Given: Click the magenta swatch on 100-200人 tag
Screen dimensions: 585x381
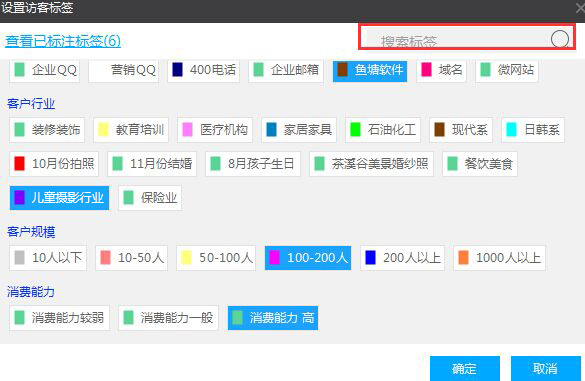Looking at the screenshot, I should tap(275, 257).
